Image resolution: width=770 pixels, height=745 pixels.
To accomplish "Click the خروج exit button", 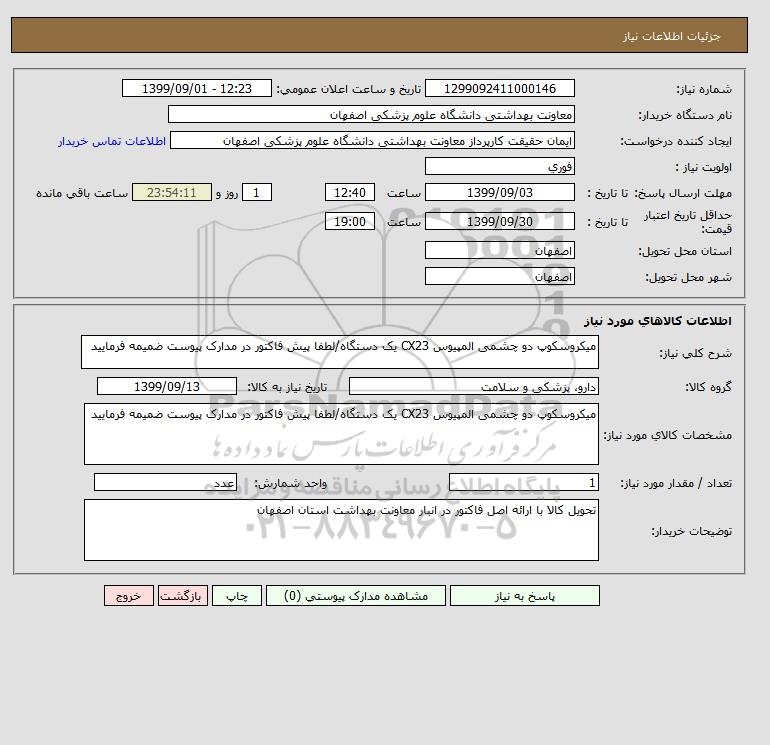I will click(129, 596).
